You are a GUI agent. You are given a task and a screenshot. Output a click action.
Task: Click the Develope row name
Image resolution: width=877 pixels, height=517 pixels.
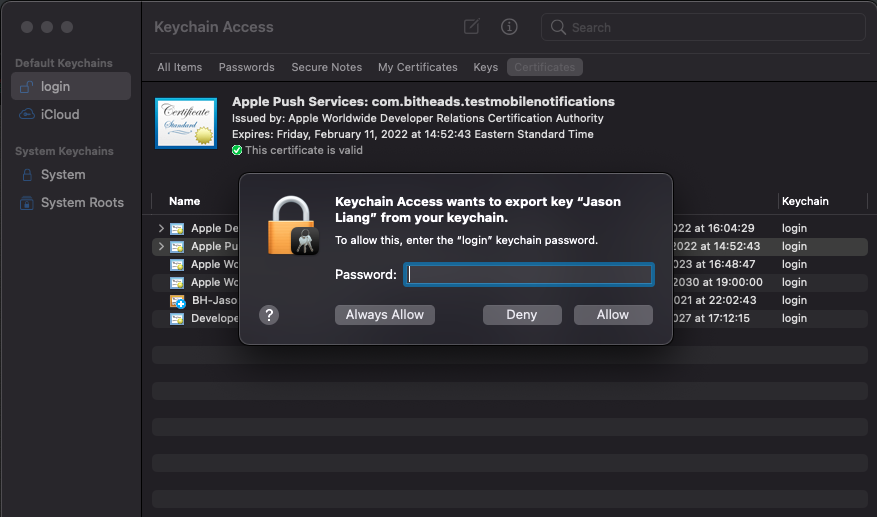[215, 318]
